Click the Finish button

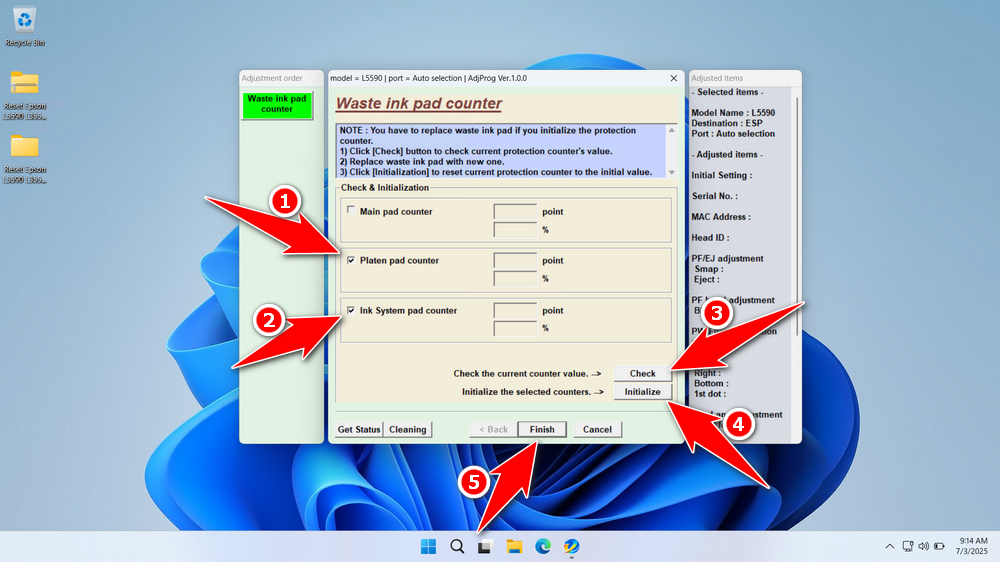[542, 429]
